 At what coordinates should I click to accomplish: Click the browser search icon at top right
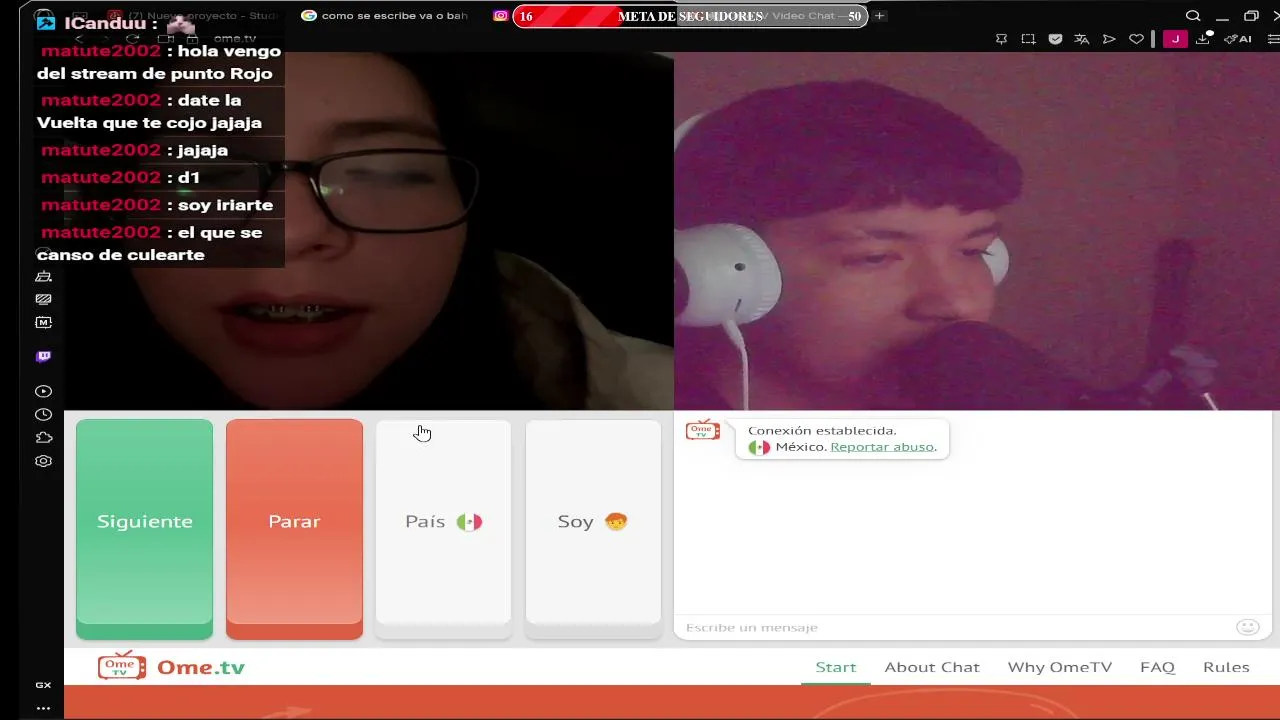click(1193, 16)
